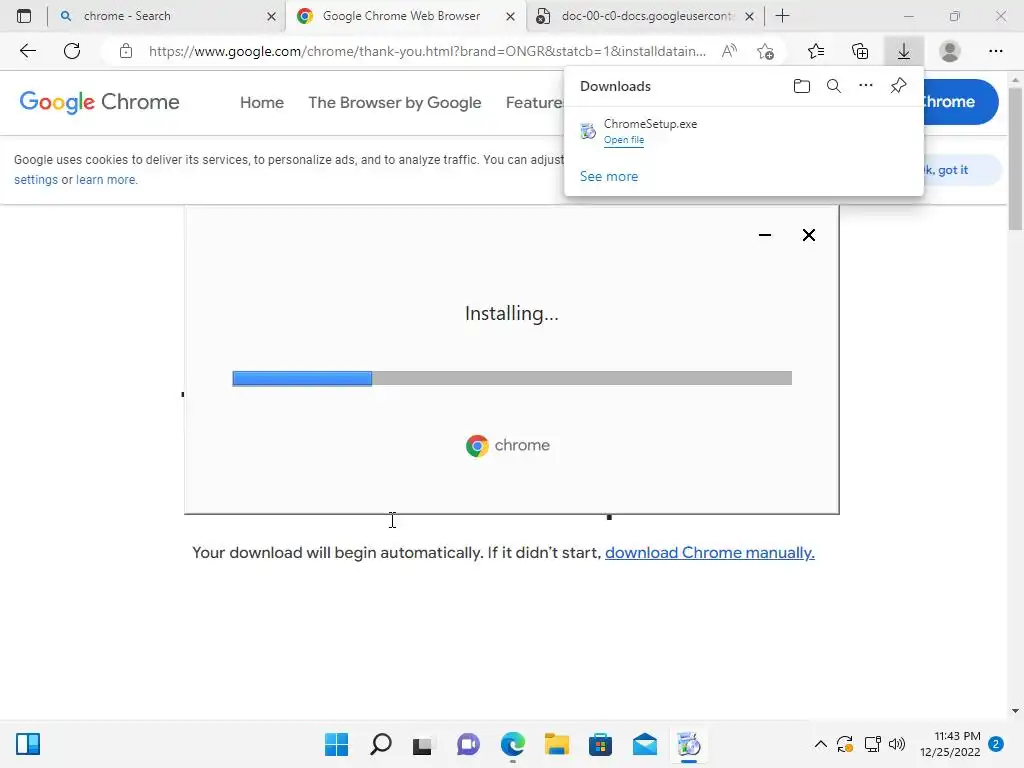The image size is (1024, 768).
Task: Toggle the Downloads toolbar button
Action: (904, 51)
